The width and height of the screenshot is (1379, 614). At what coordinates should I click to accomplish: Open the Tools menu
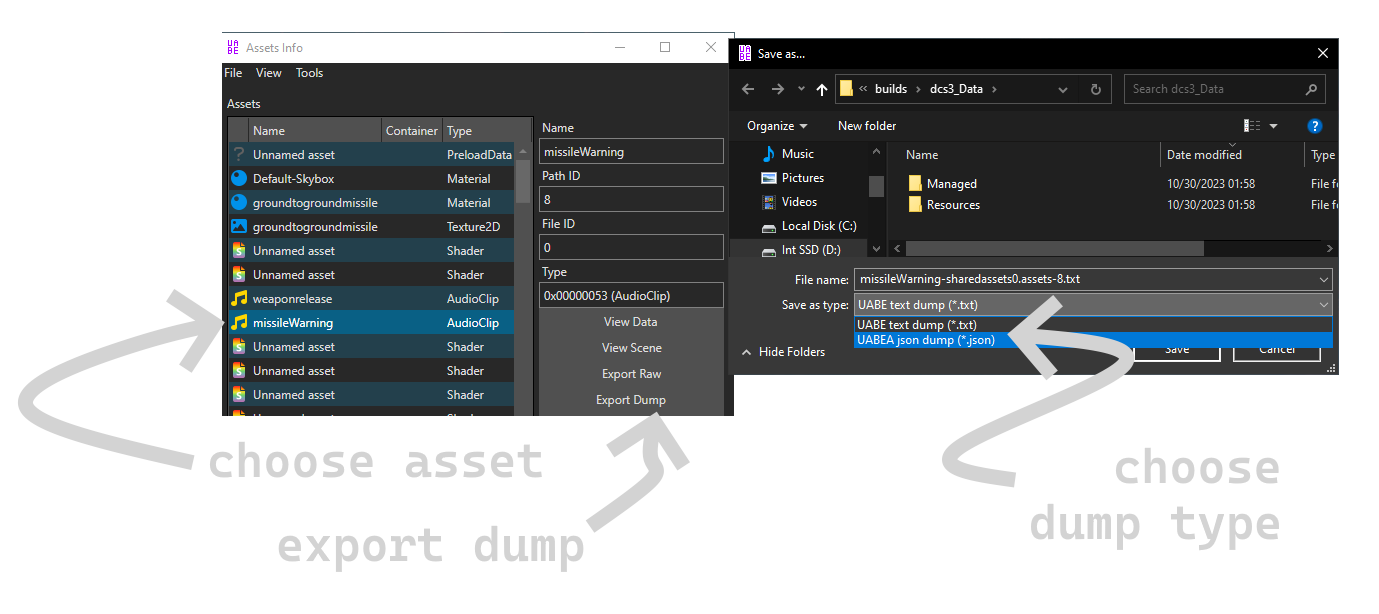pyautogui.click(x=309, y=73)
